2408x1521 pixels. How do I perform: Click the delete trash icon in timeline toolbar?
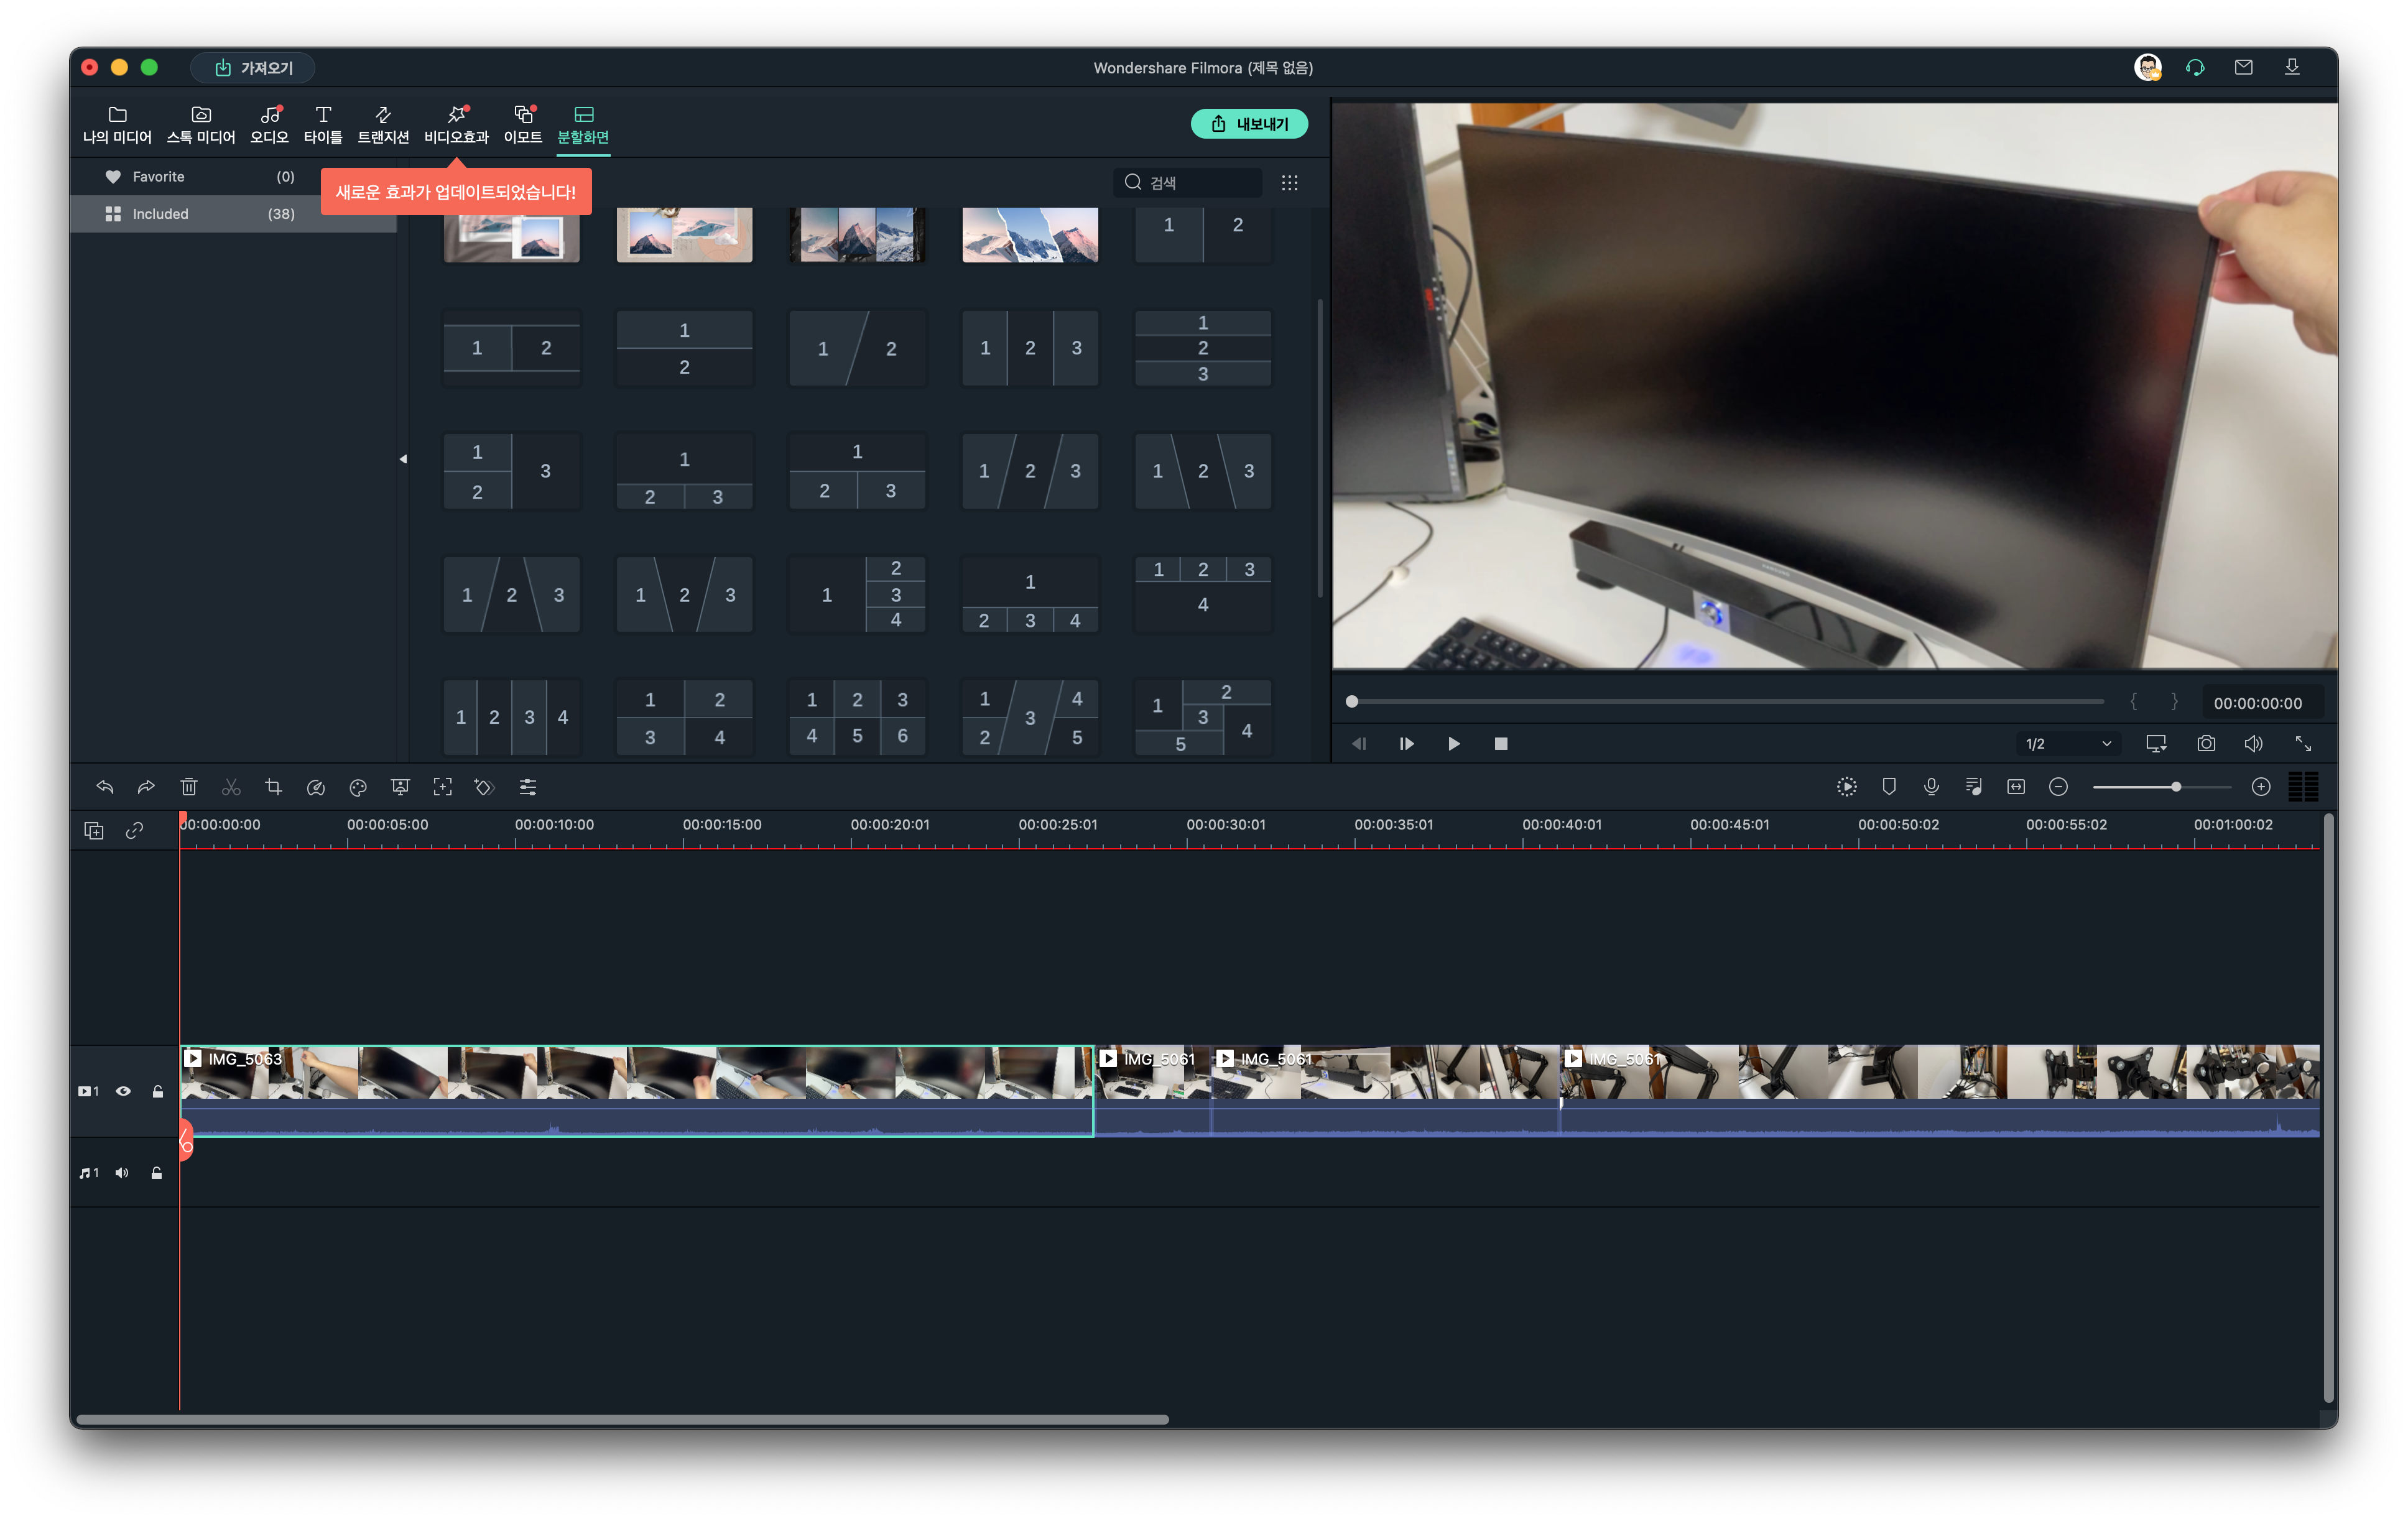tap(189, 787)
